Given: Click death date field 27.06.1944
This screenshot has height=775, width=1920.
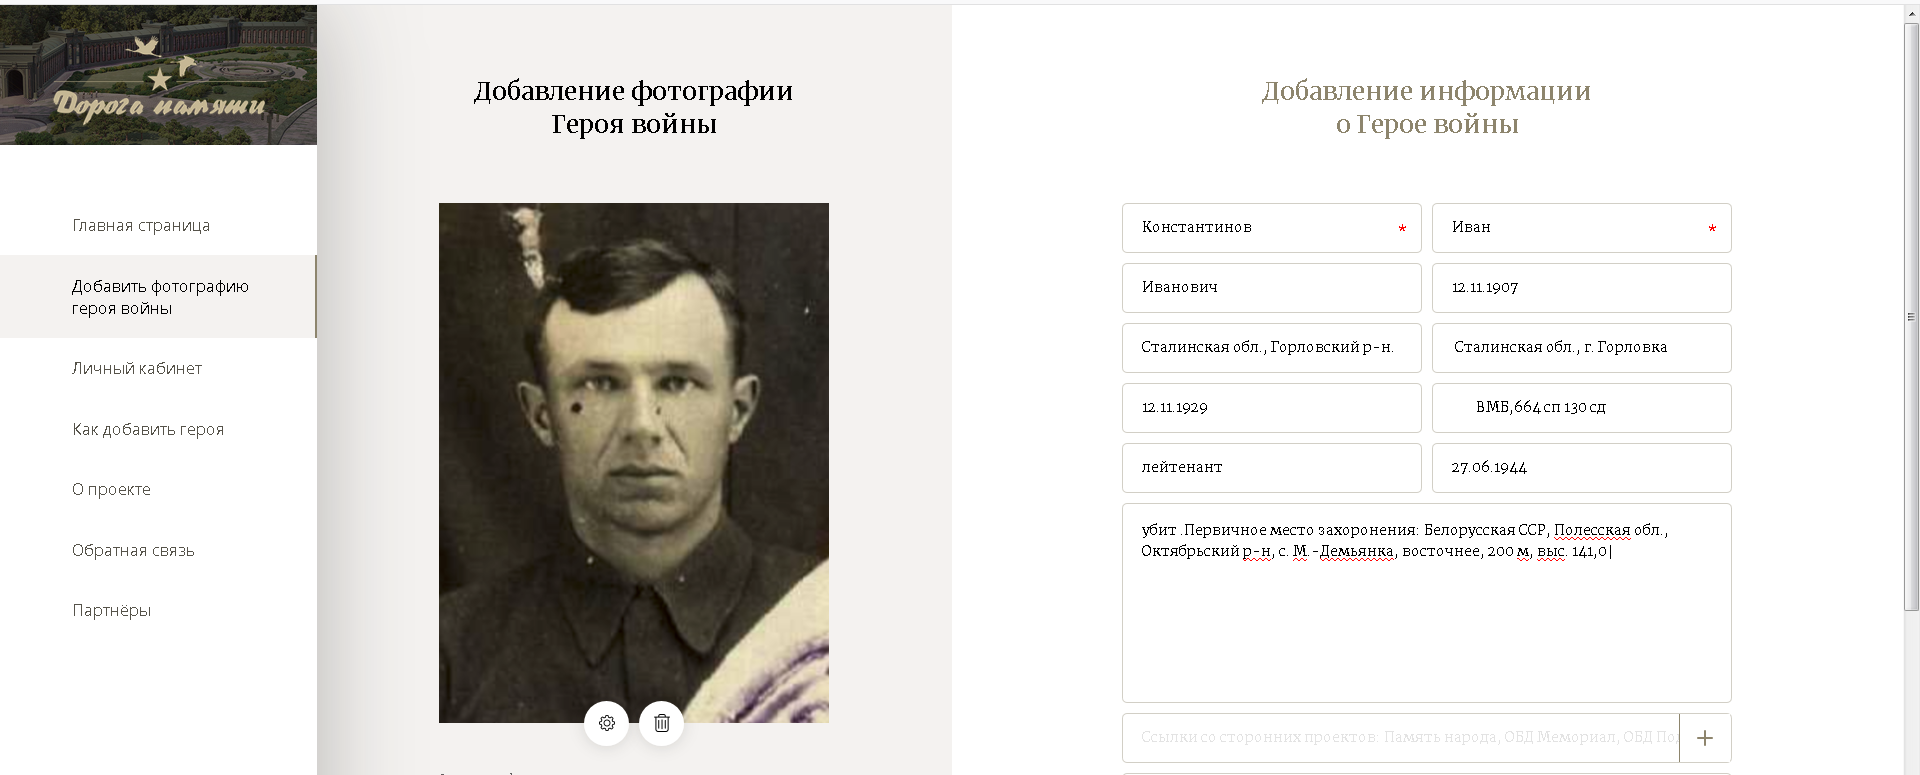Looking at the screenshot, I should [1581, 468].
